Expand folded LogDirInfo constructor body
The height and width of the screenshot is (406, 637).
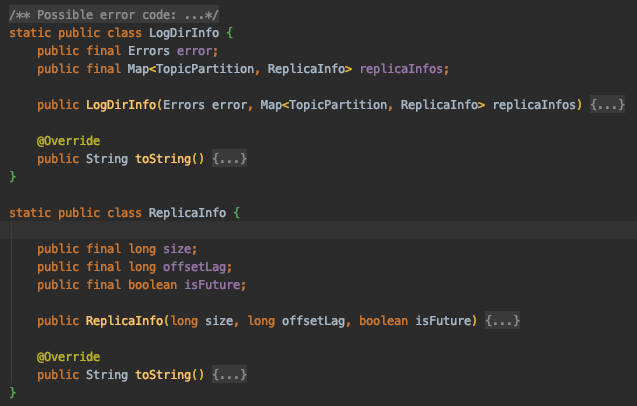[607, 105]
